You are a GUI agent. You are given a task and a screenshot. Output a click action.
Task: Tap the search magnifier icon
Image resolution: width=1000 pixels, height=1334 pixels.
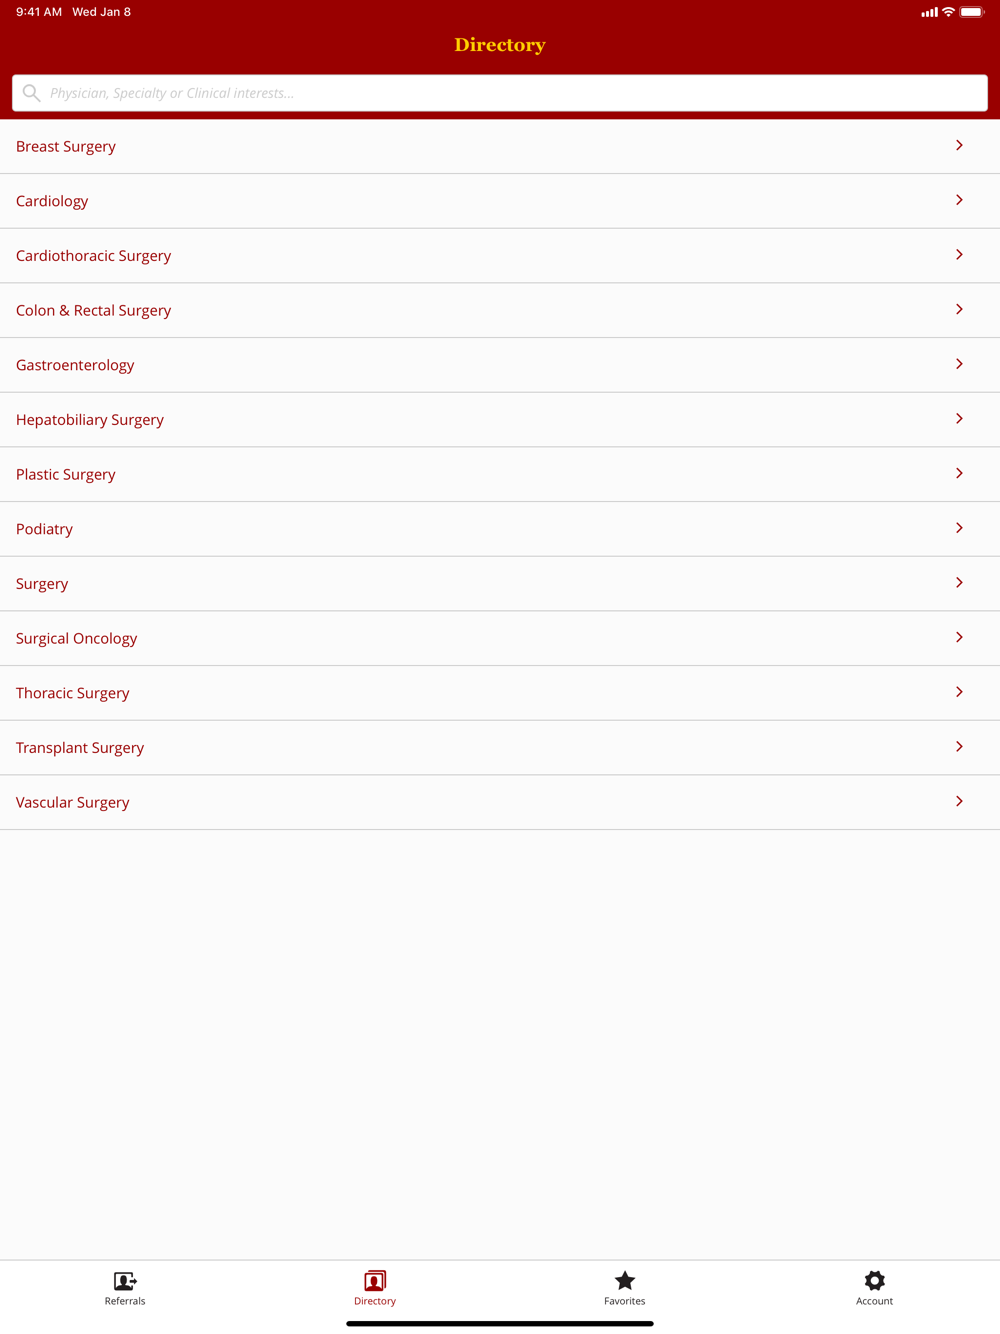point(32,93)
